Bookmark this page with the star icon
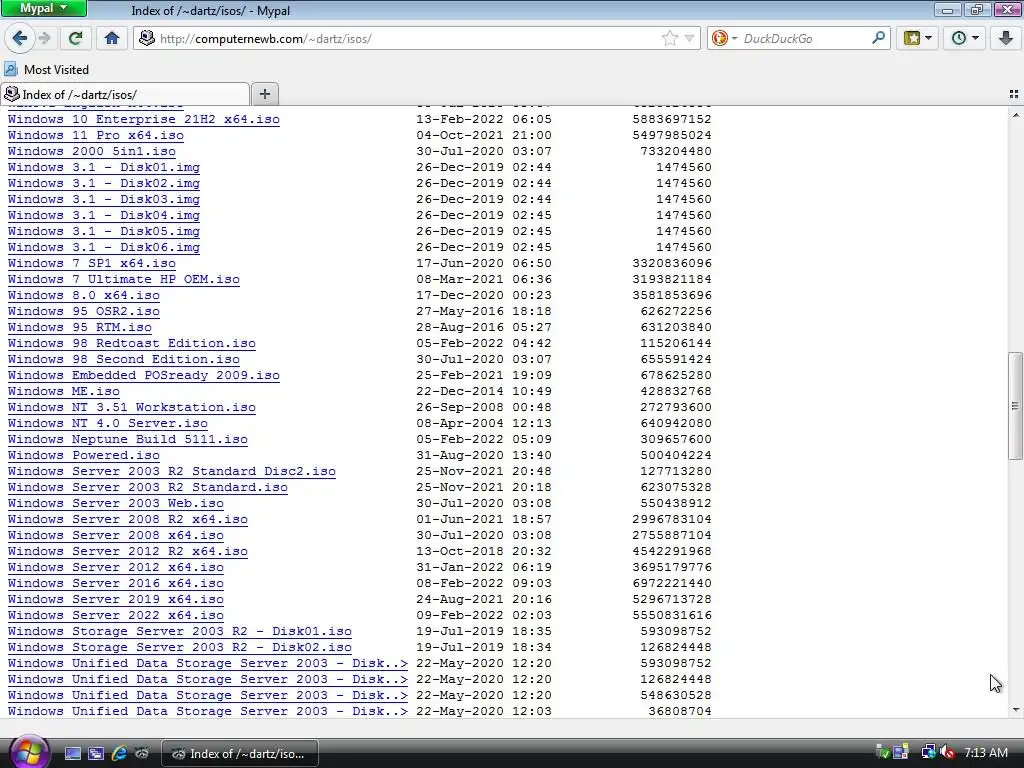The image size is (1024, 768). tap(669, 39)
